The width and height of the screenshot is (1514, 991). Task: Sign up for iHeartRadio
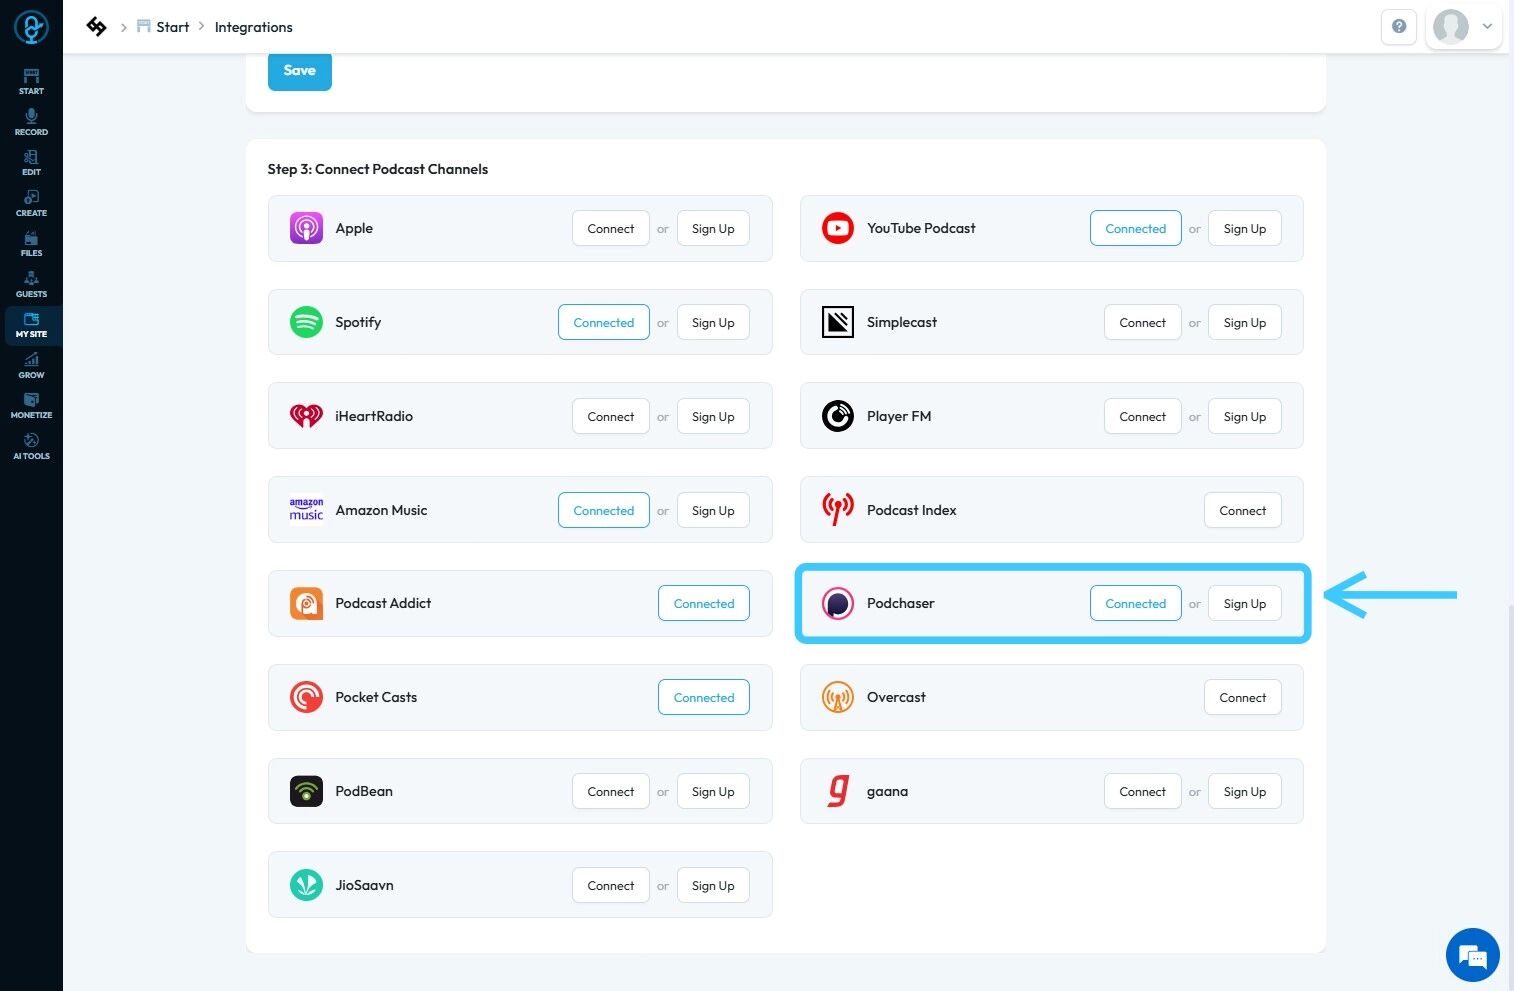click(713, 417)
